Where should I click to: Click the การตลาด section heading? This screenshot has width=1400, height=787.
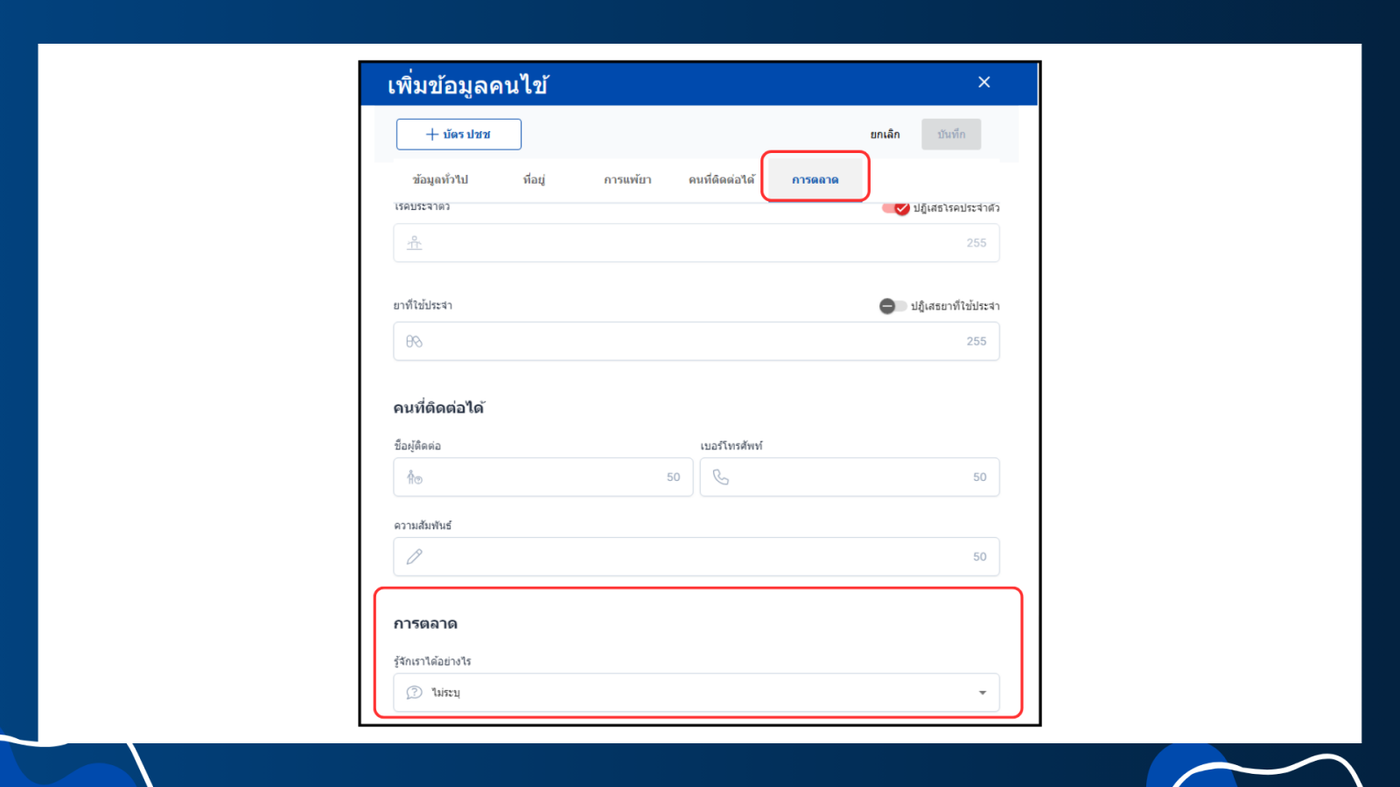pos(425,624)
